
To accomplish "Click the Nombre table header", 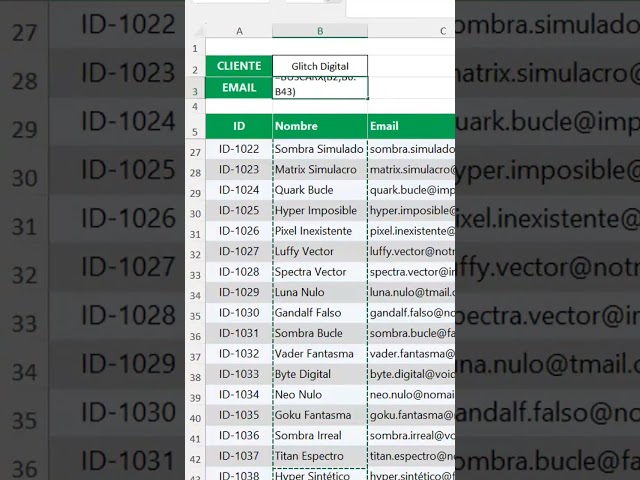I will pyautogui.click(x=320, y=126).
